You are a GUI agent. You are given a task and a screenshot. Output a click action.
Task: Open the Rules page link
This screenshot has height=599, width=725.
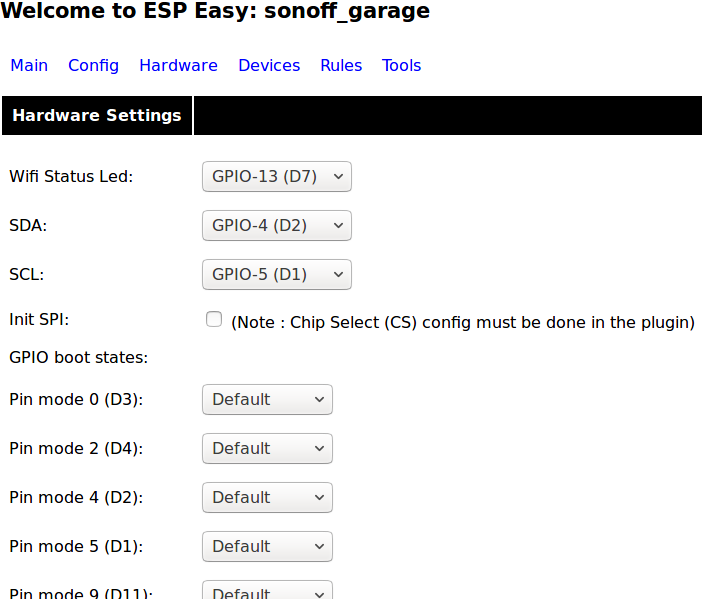341,66
